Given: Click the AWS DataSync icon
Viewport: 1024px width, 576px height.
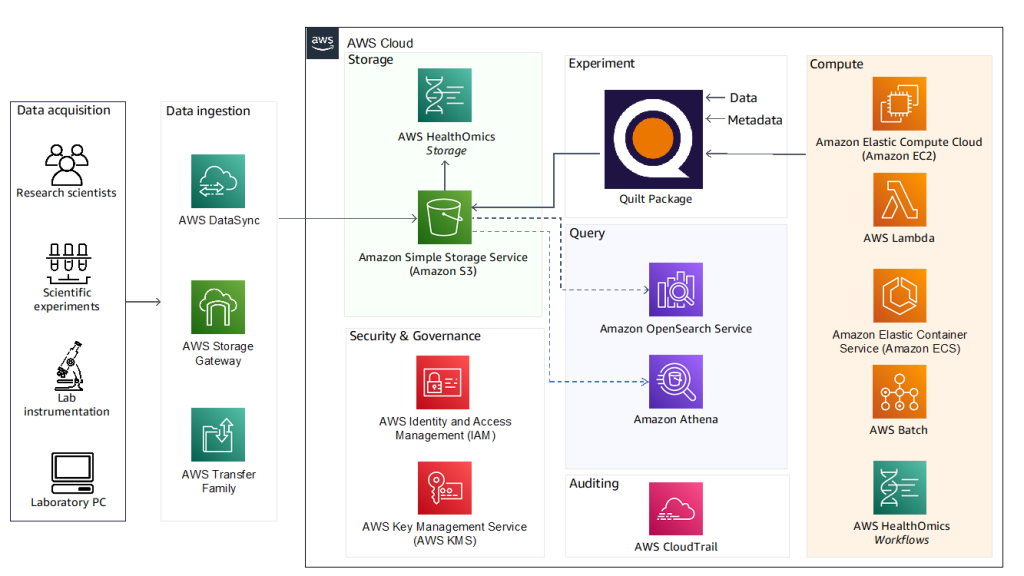Looking at the screenshot, I should [218, 182].
